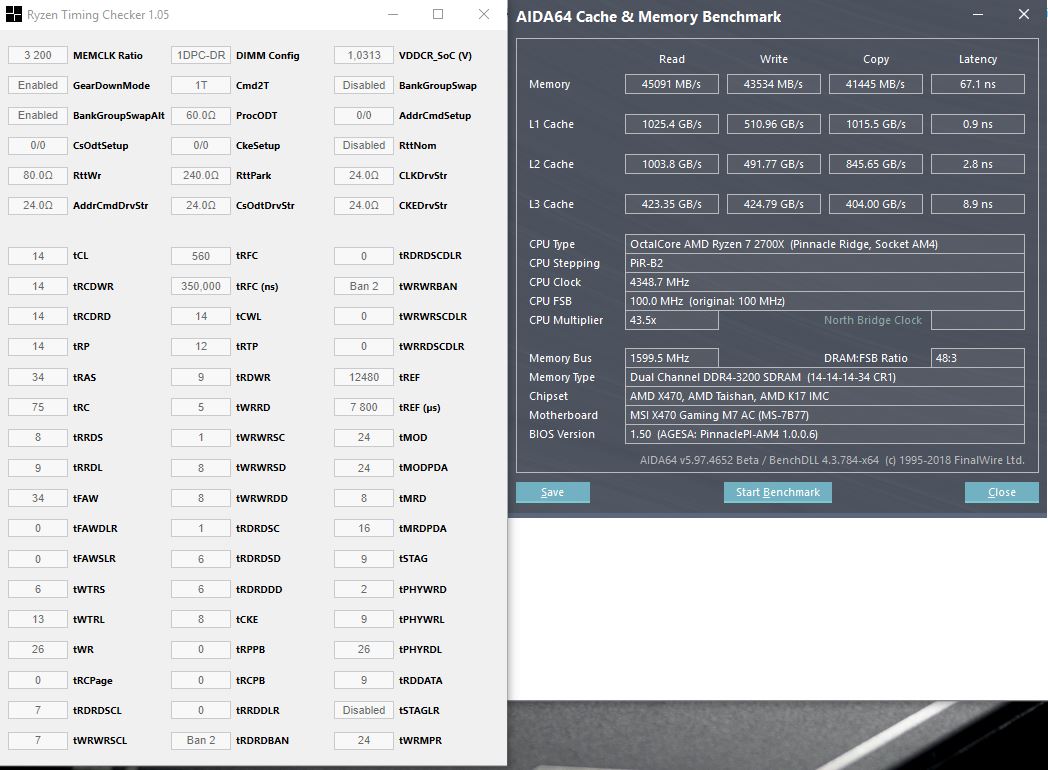
Task: Click the RttWr 80.0Ω value
Action: pos(38,176)
